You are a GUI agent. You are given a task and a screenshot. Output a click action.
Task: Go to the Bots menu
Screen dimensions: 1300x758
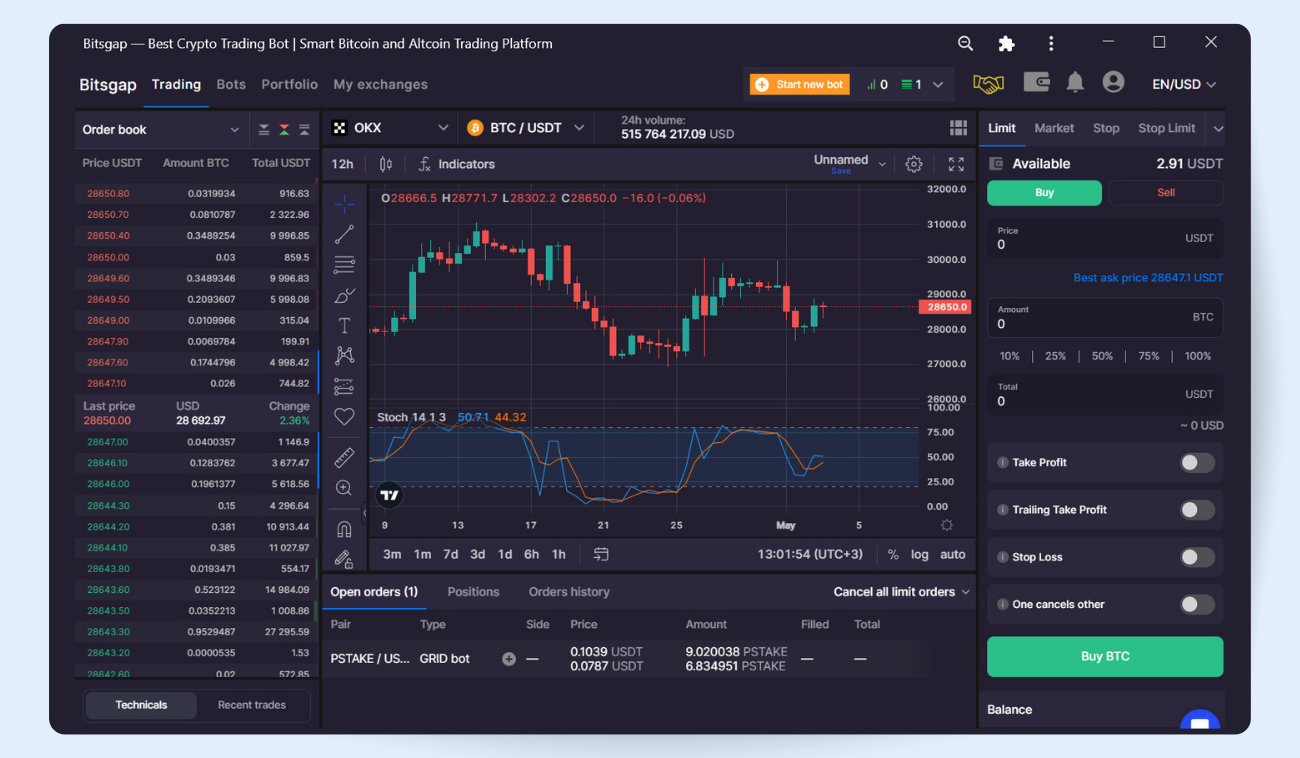pos(231,85)
